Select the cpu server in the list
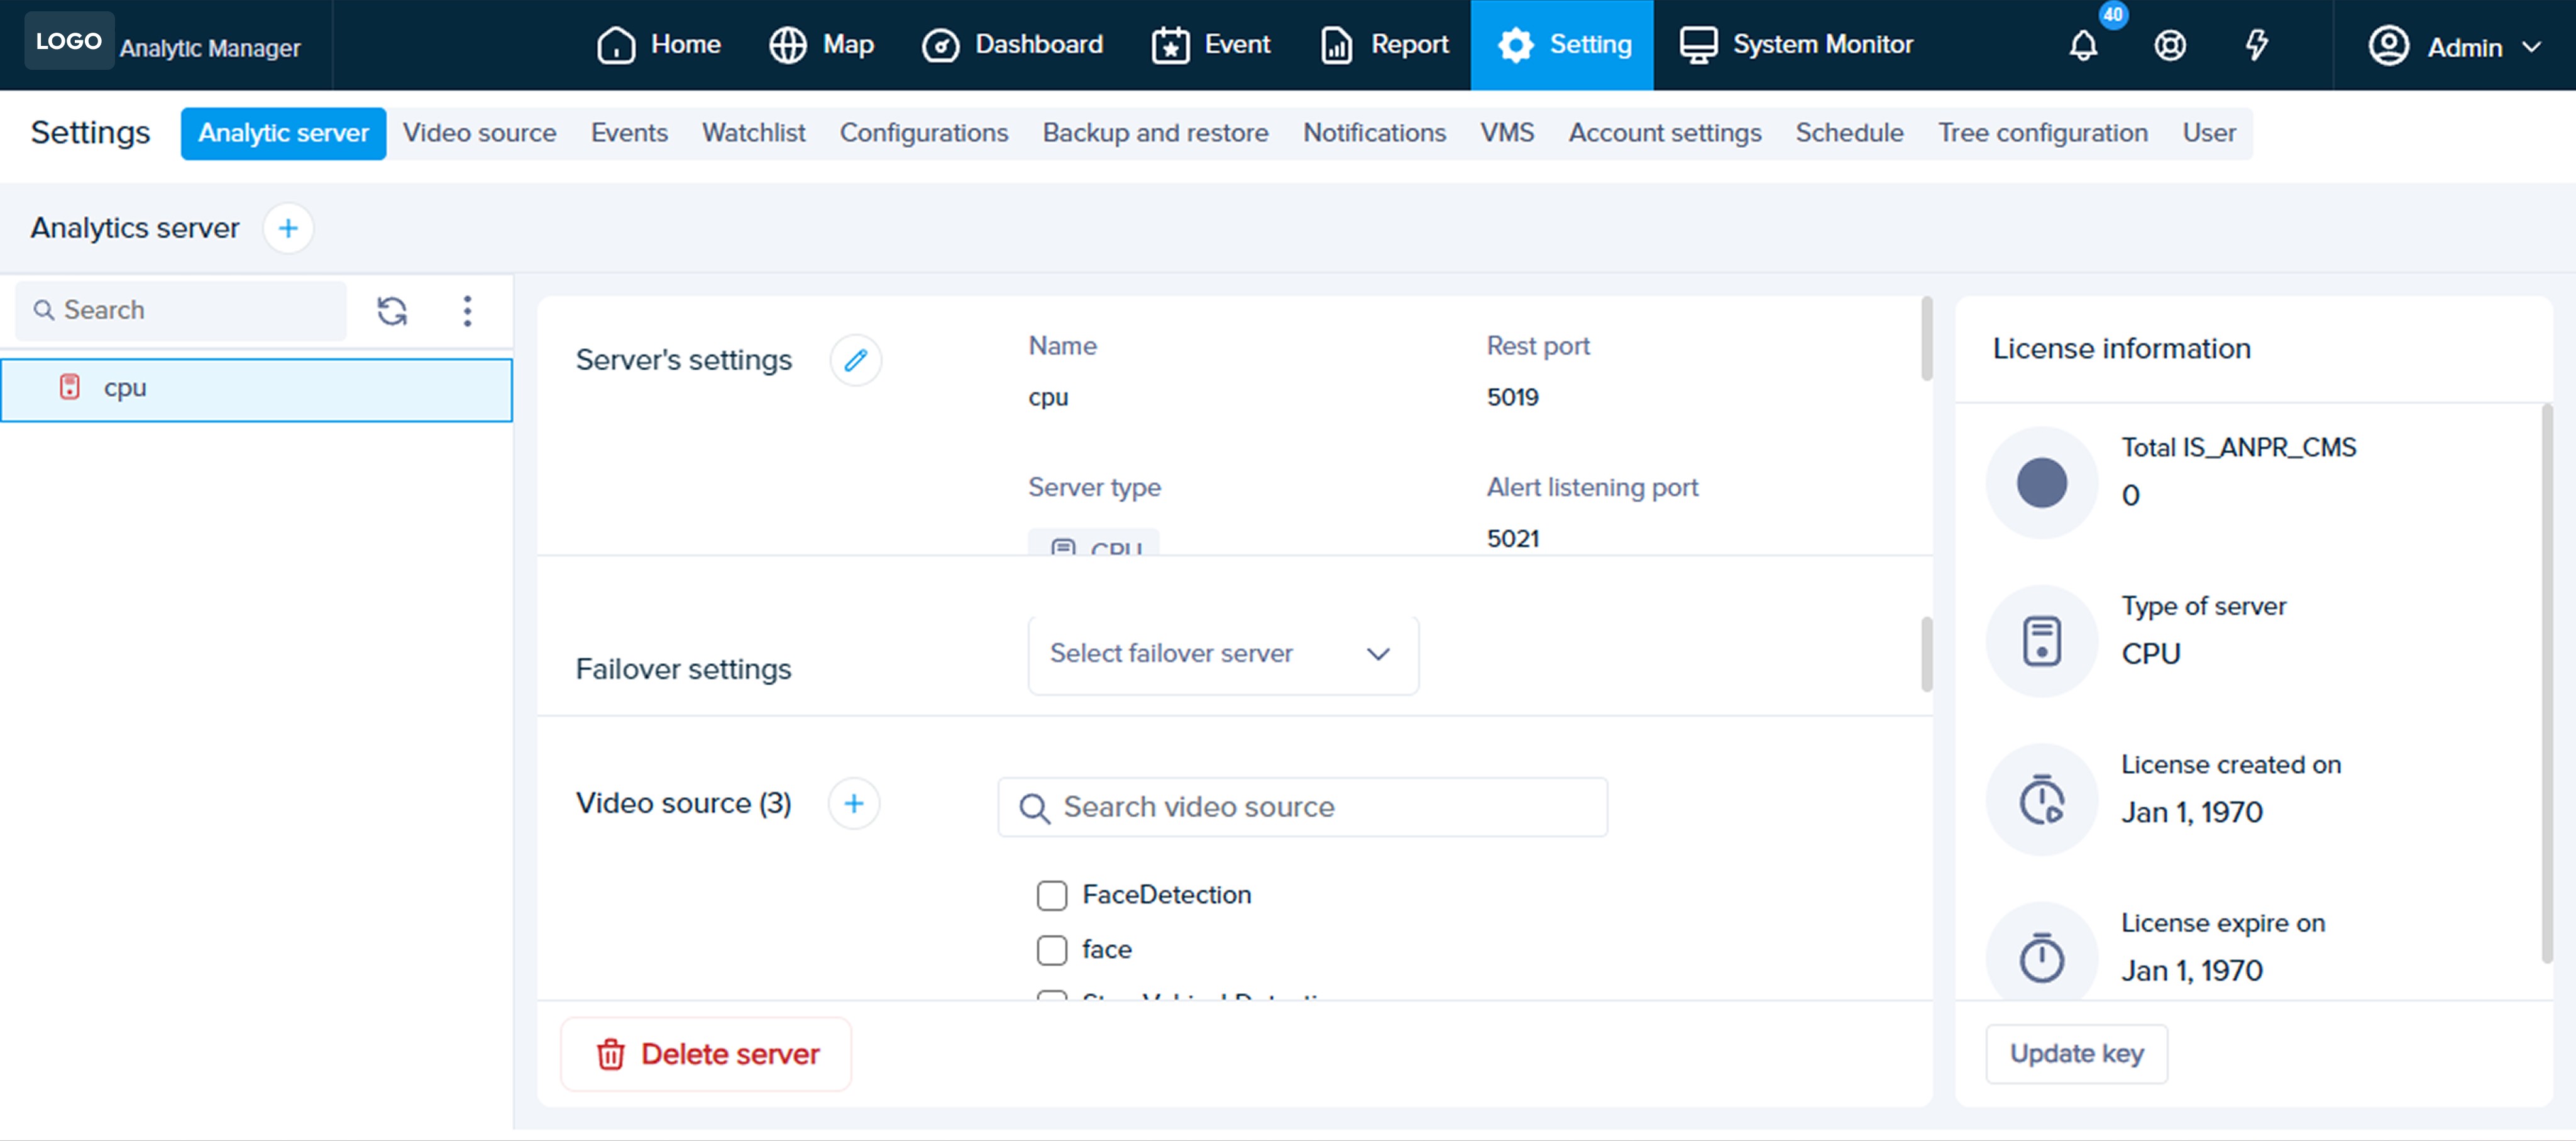 (256, 389)
